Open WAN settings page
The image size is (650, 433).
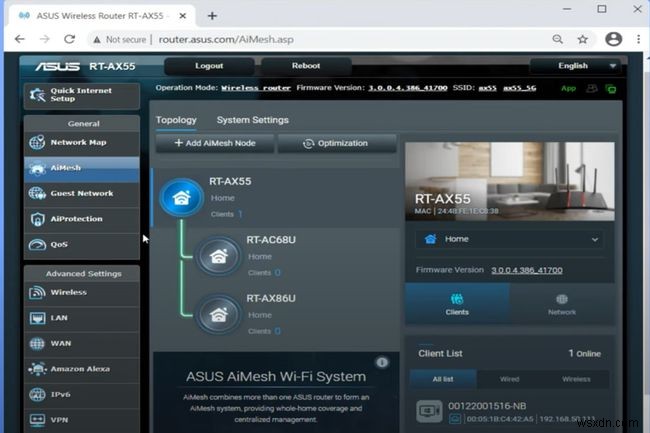(82, 343)
